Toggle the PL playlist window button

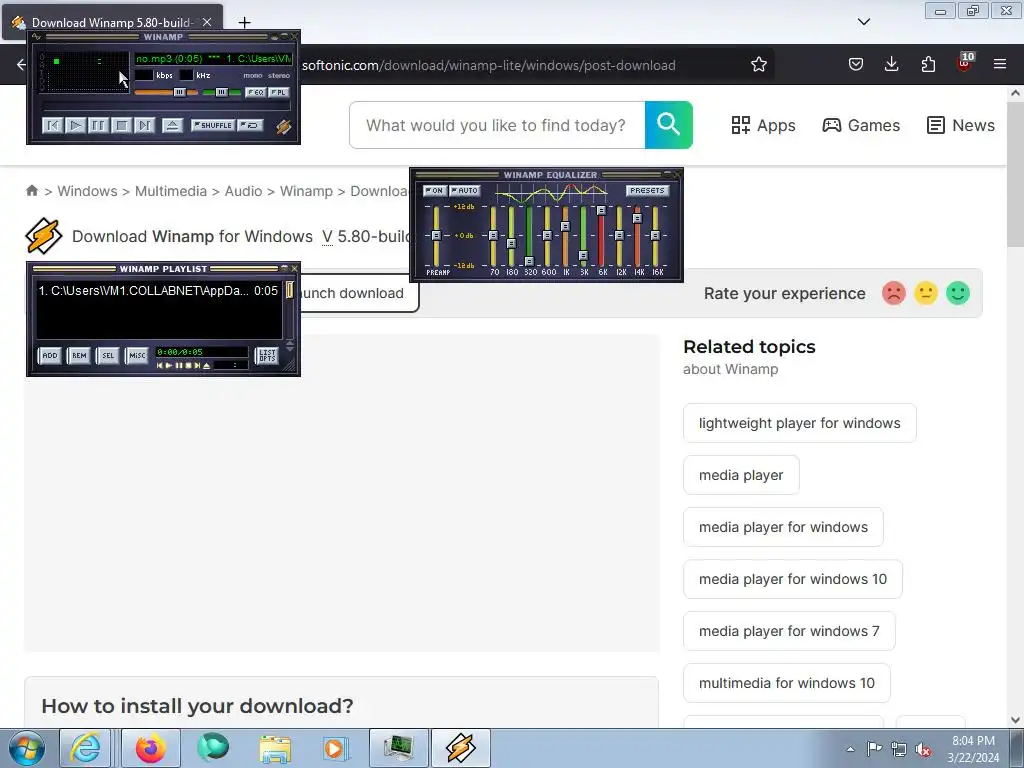pyautogui.click(x=279, y=92)
